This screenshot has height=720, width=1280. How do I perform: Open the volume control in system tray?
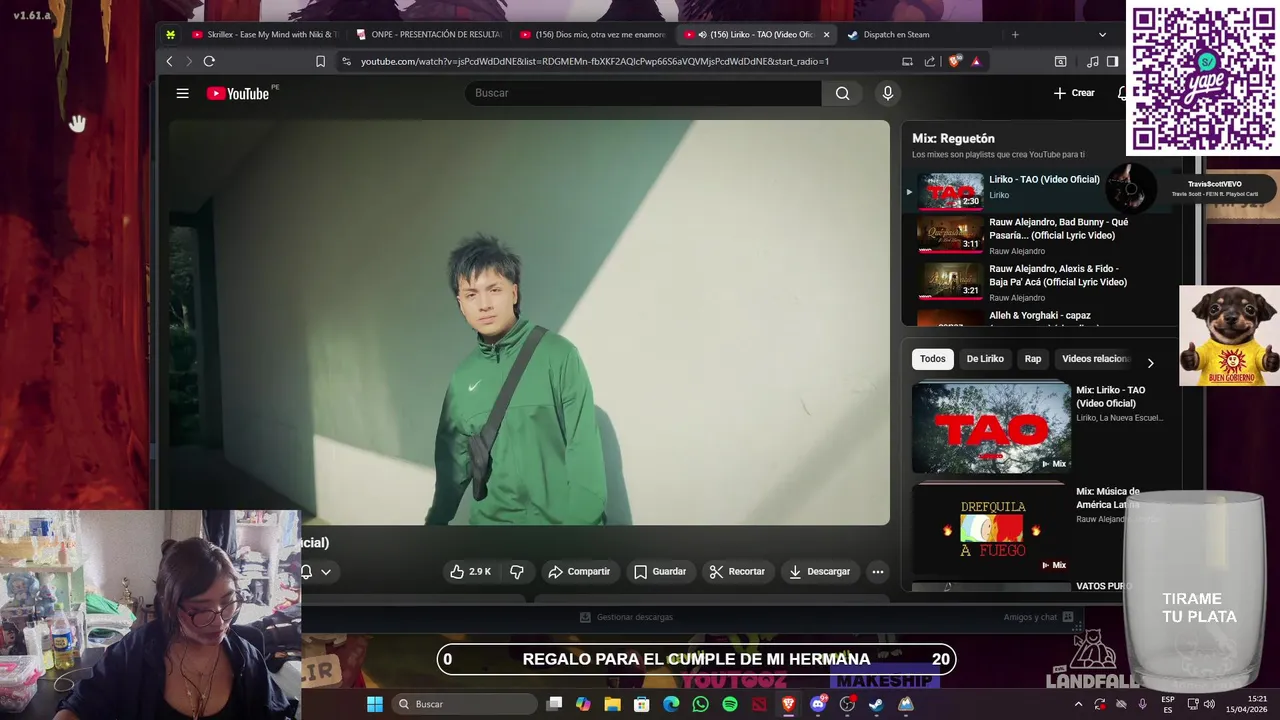[x=1208, y=704]
